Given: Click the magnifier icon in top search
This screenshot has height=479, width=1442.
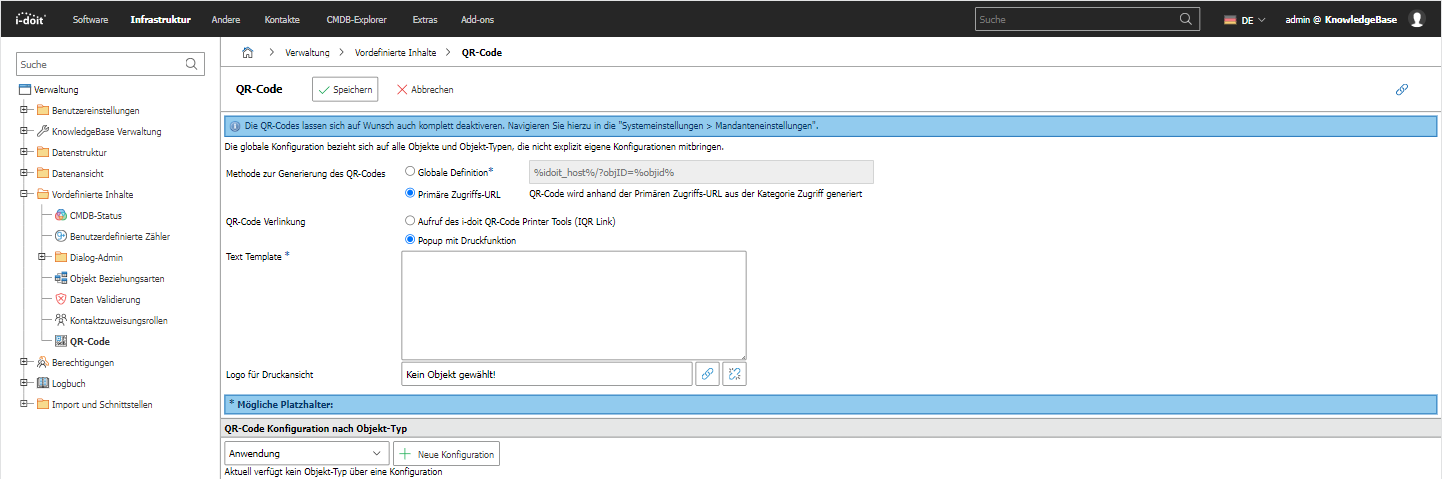Looking at the screenshot, I should pyautogui.click(x=1186, y=19).
